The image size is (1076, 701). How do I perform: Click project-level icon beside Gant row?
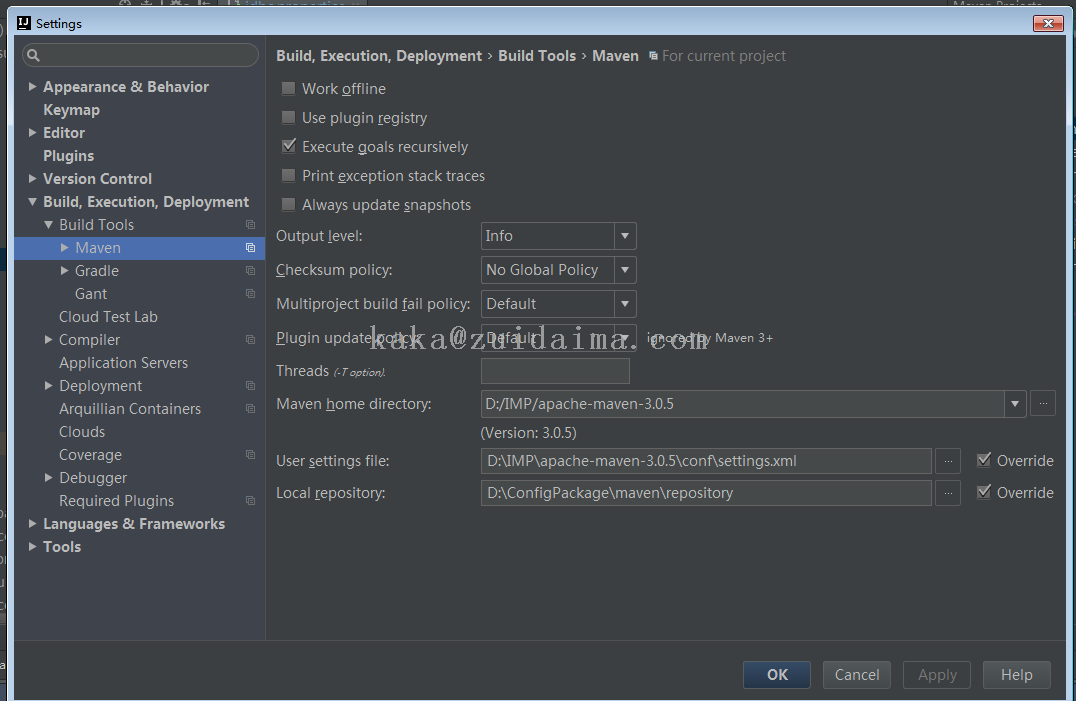(x=250, y=294)
